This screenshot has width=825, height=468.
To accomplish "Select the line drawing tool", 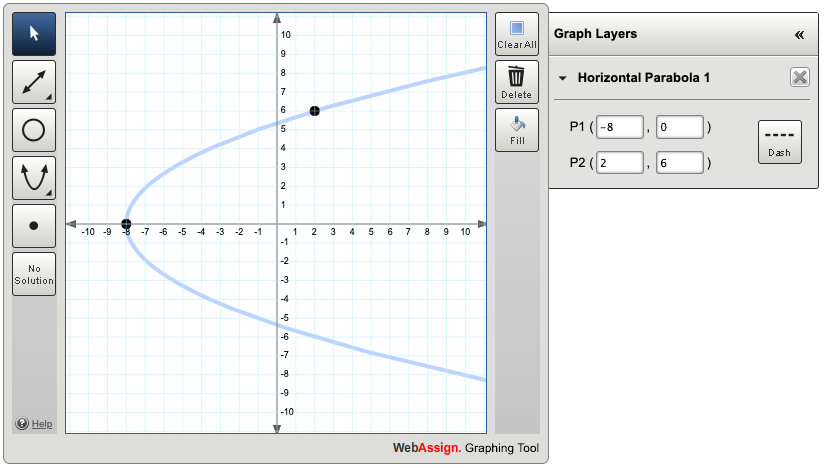I will [34, 82].
